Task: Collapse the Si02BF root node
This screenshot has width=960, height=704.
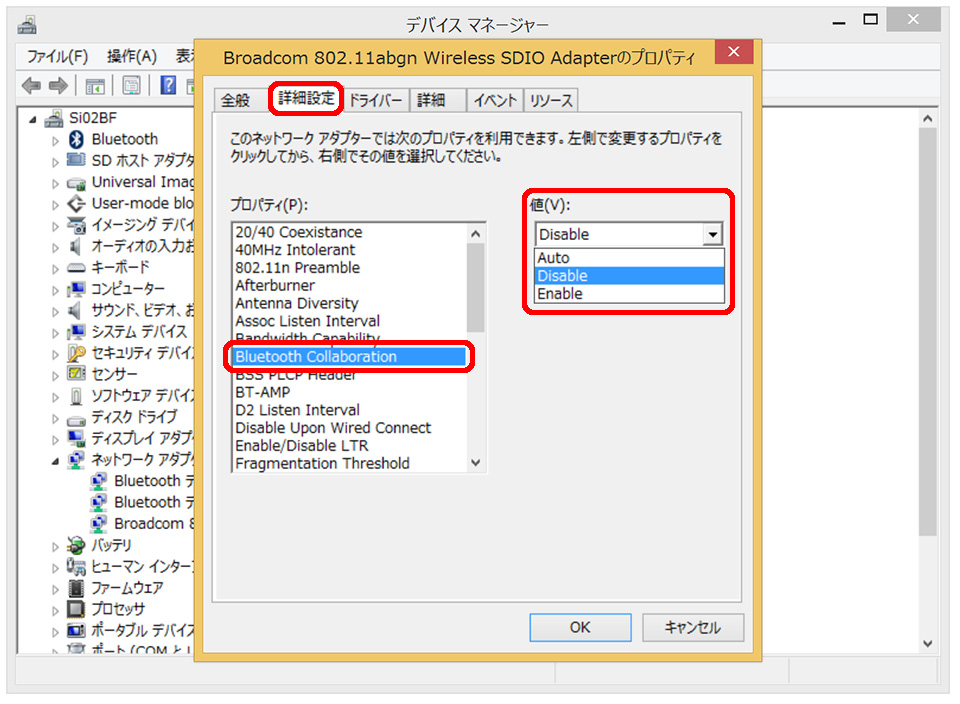Action: pyautogui.click(x=32, y=119)
